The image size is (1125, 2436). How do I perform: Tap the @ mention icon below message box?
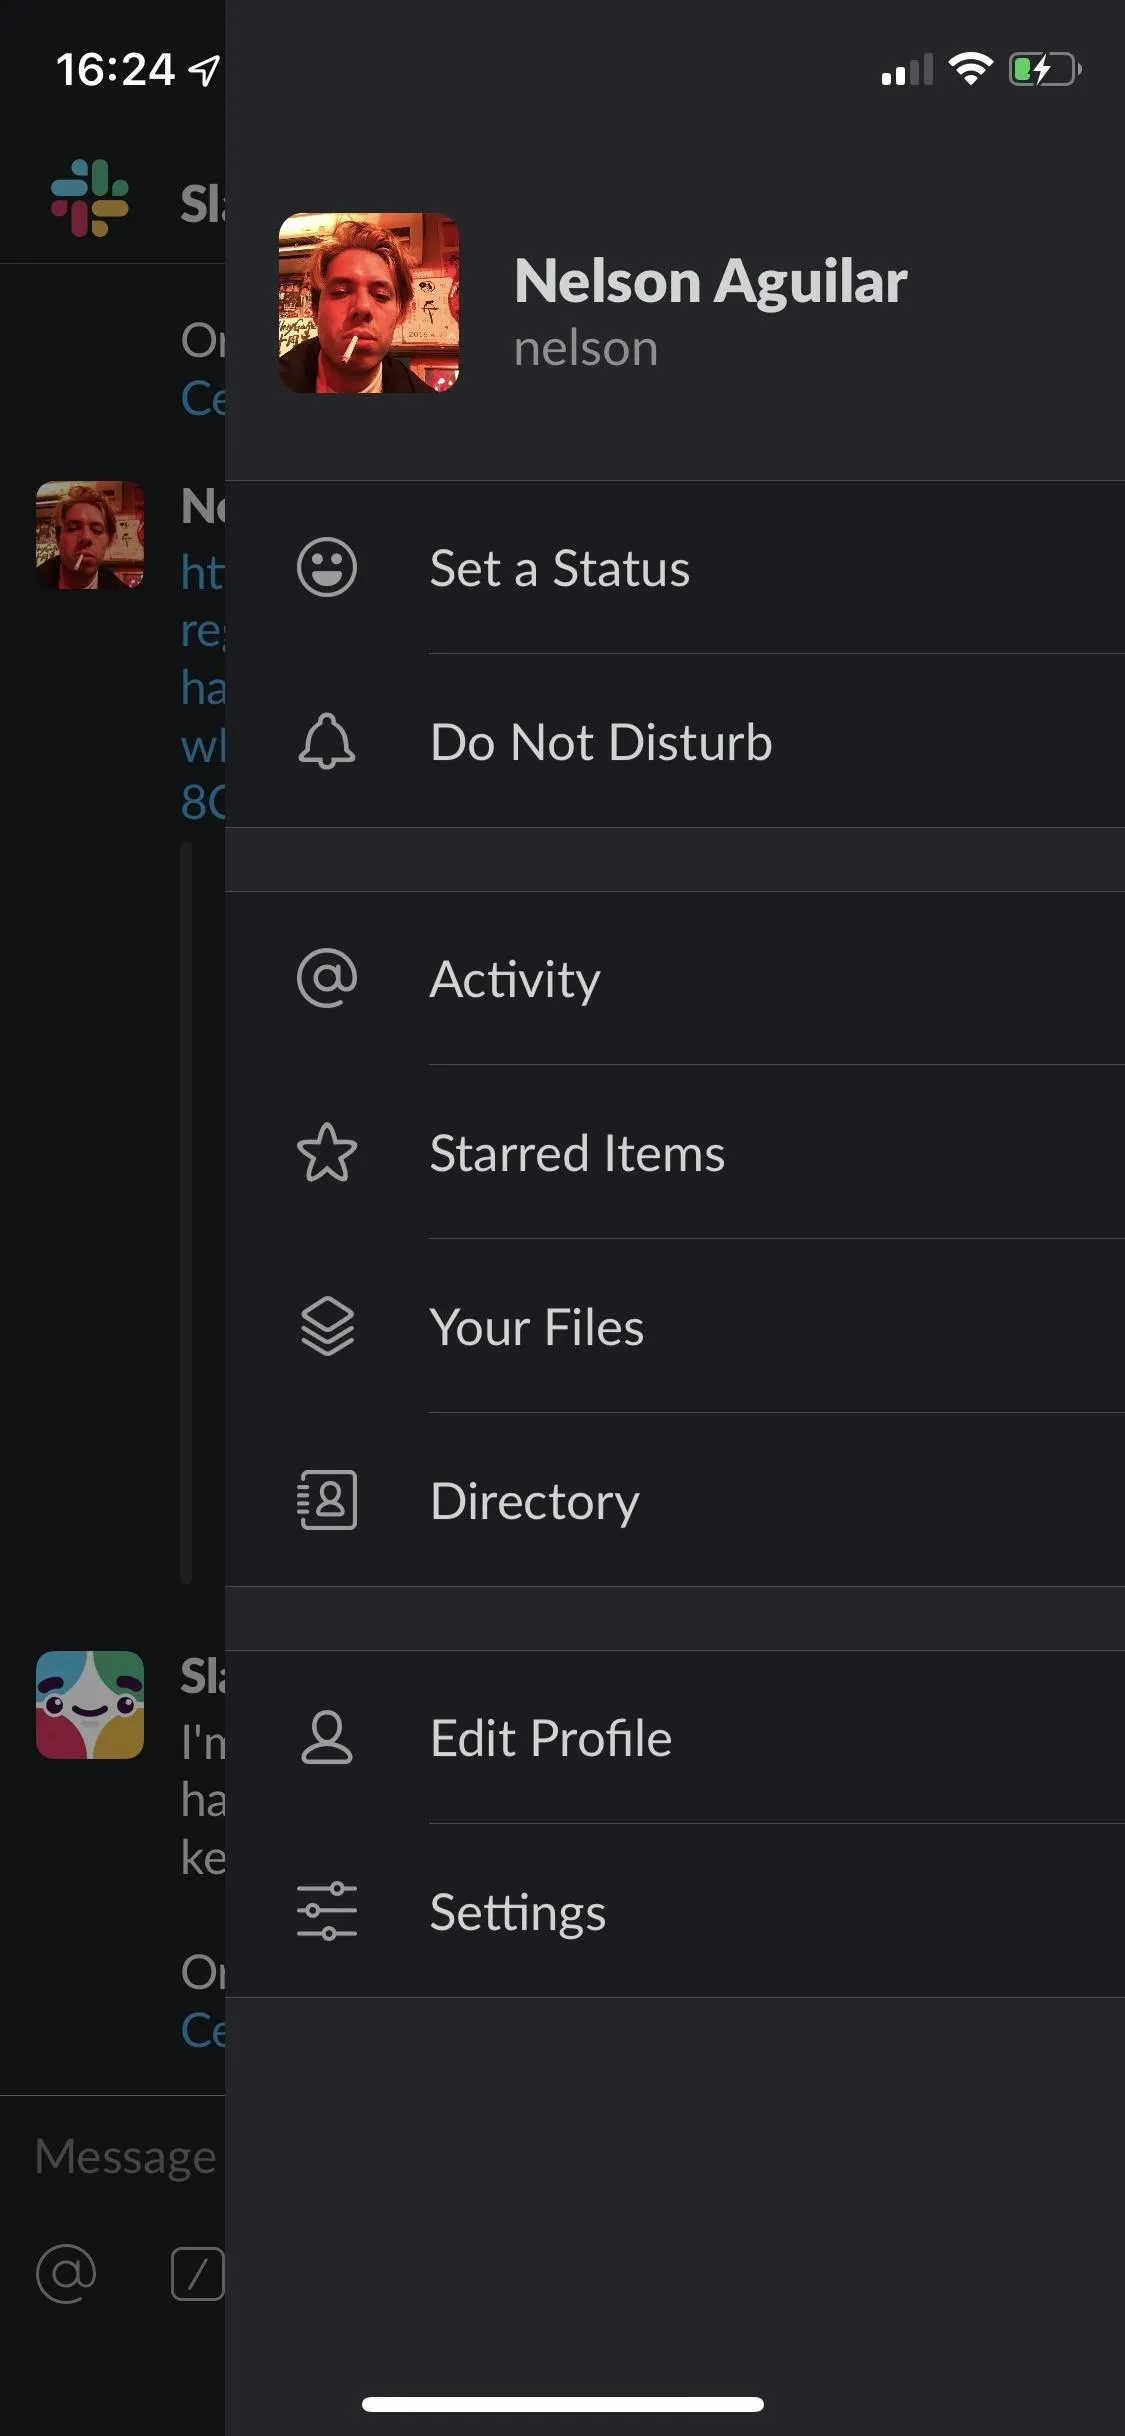(x=66, y=2273)
